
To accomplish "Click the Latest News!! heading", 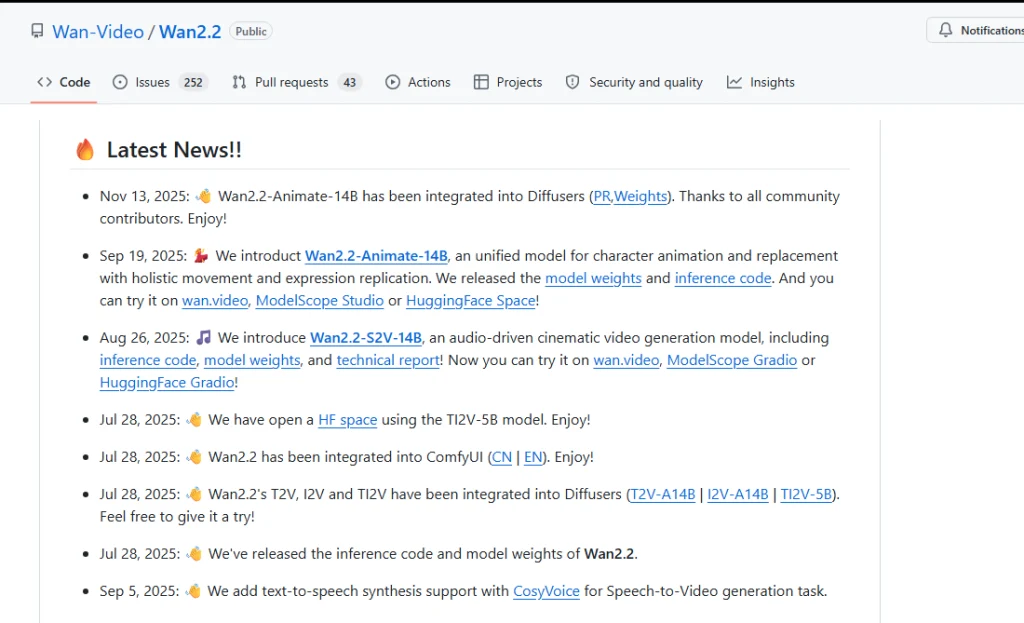I will [x=174, y=150].
